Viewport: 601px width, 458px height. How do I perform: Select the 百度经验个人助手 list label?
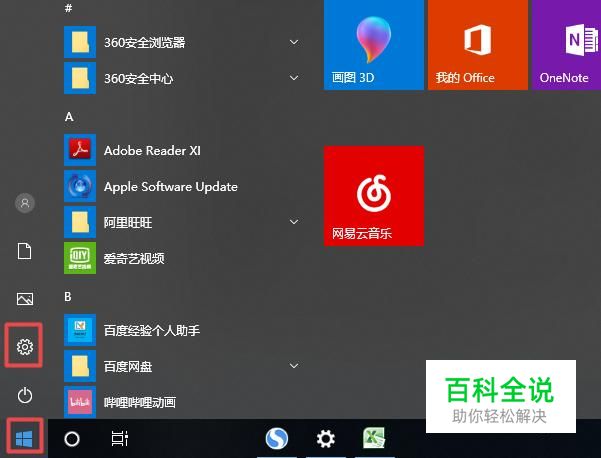[x=152, y=330]
